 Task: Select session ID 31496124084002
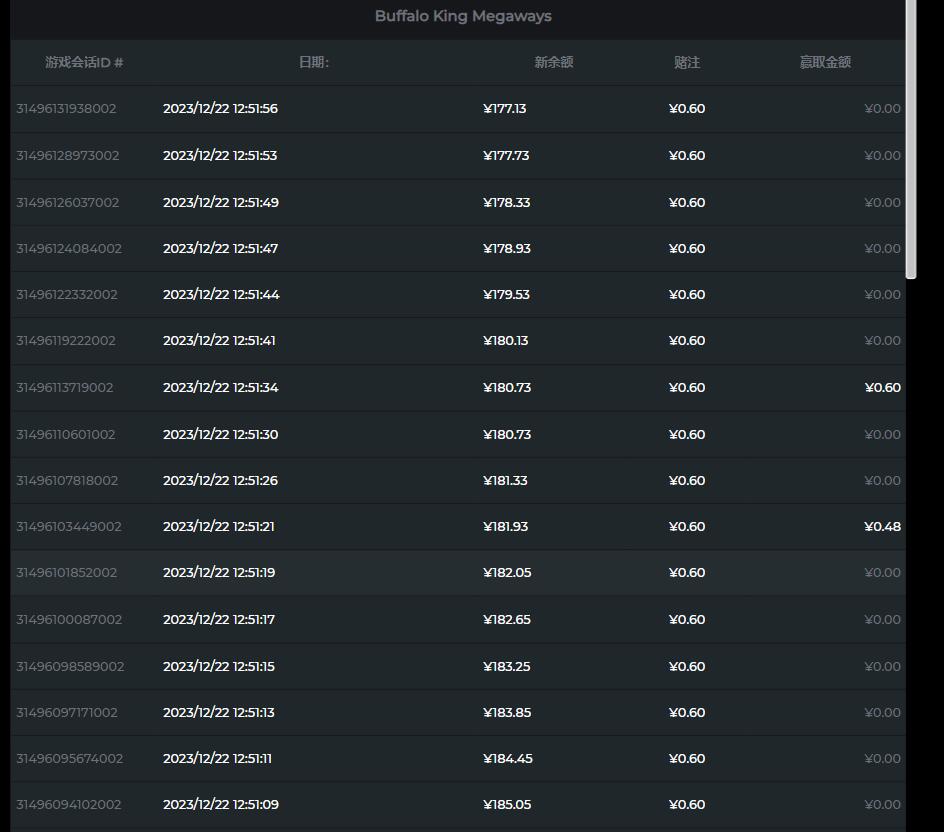coord(69,249)
